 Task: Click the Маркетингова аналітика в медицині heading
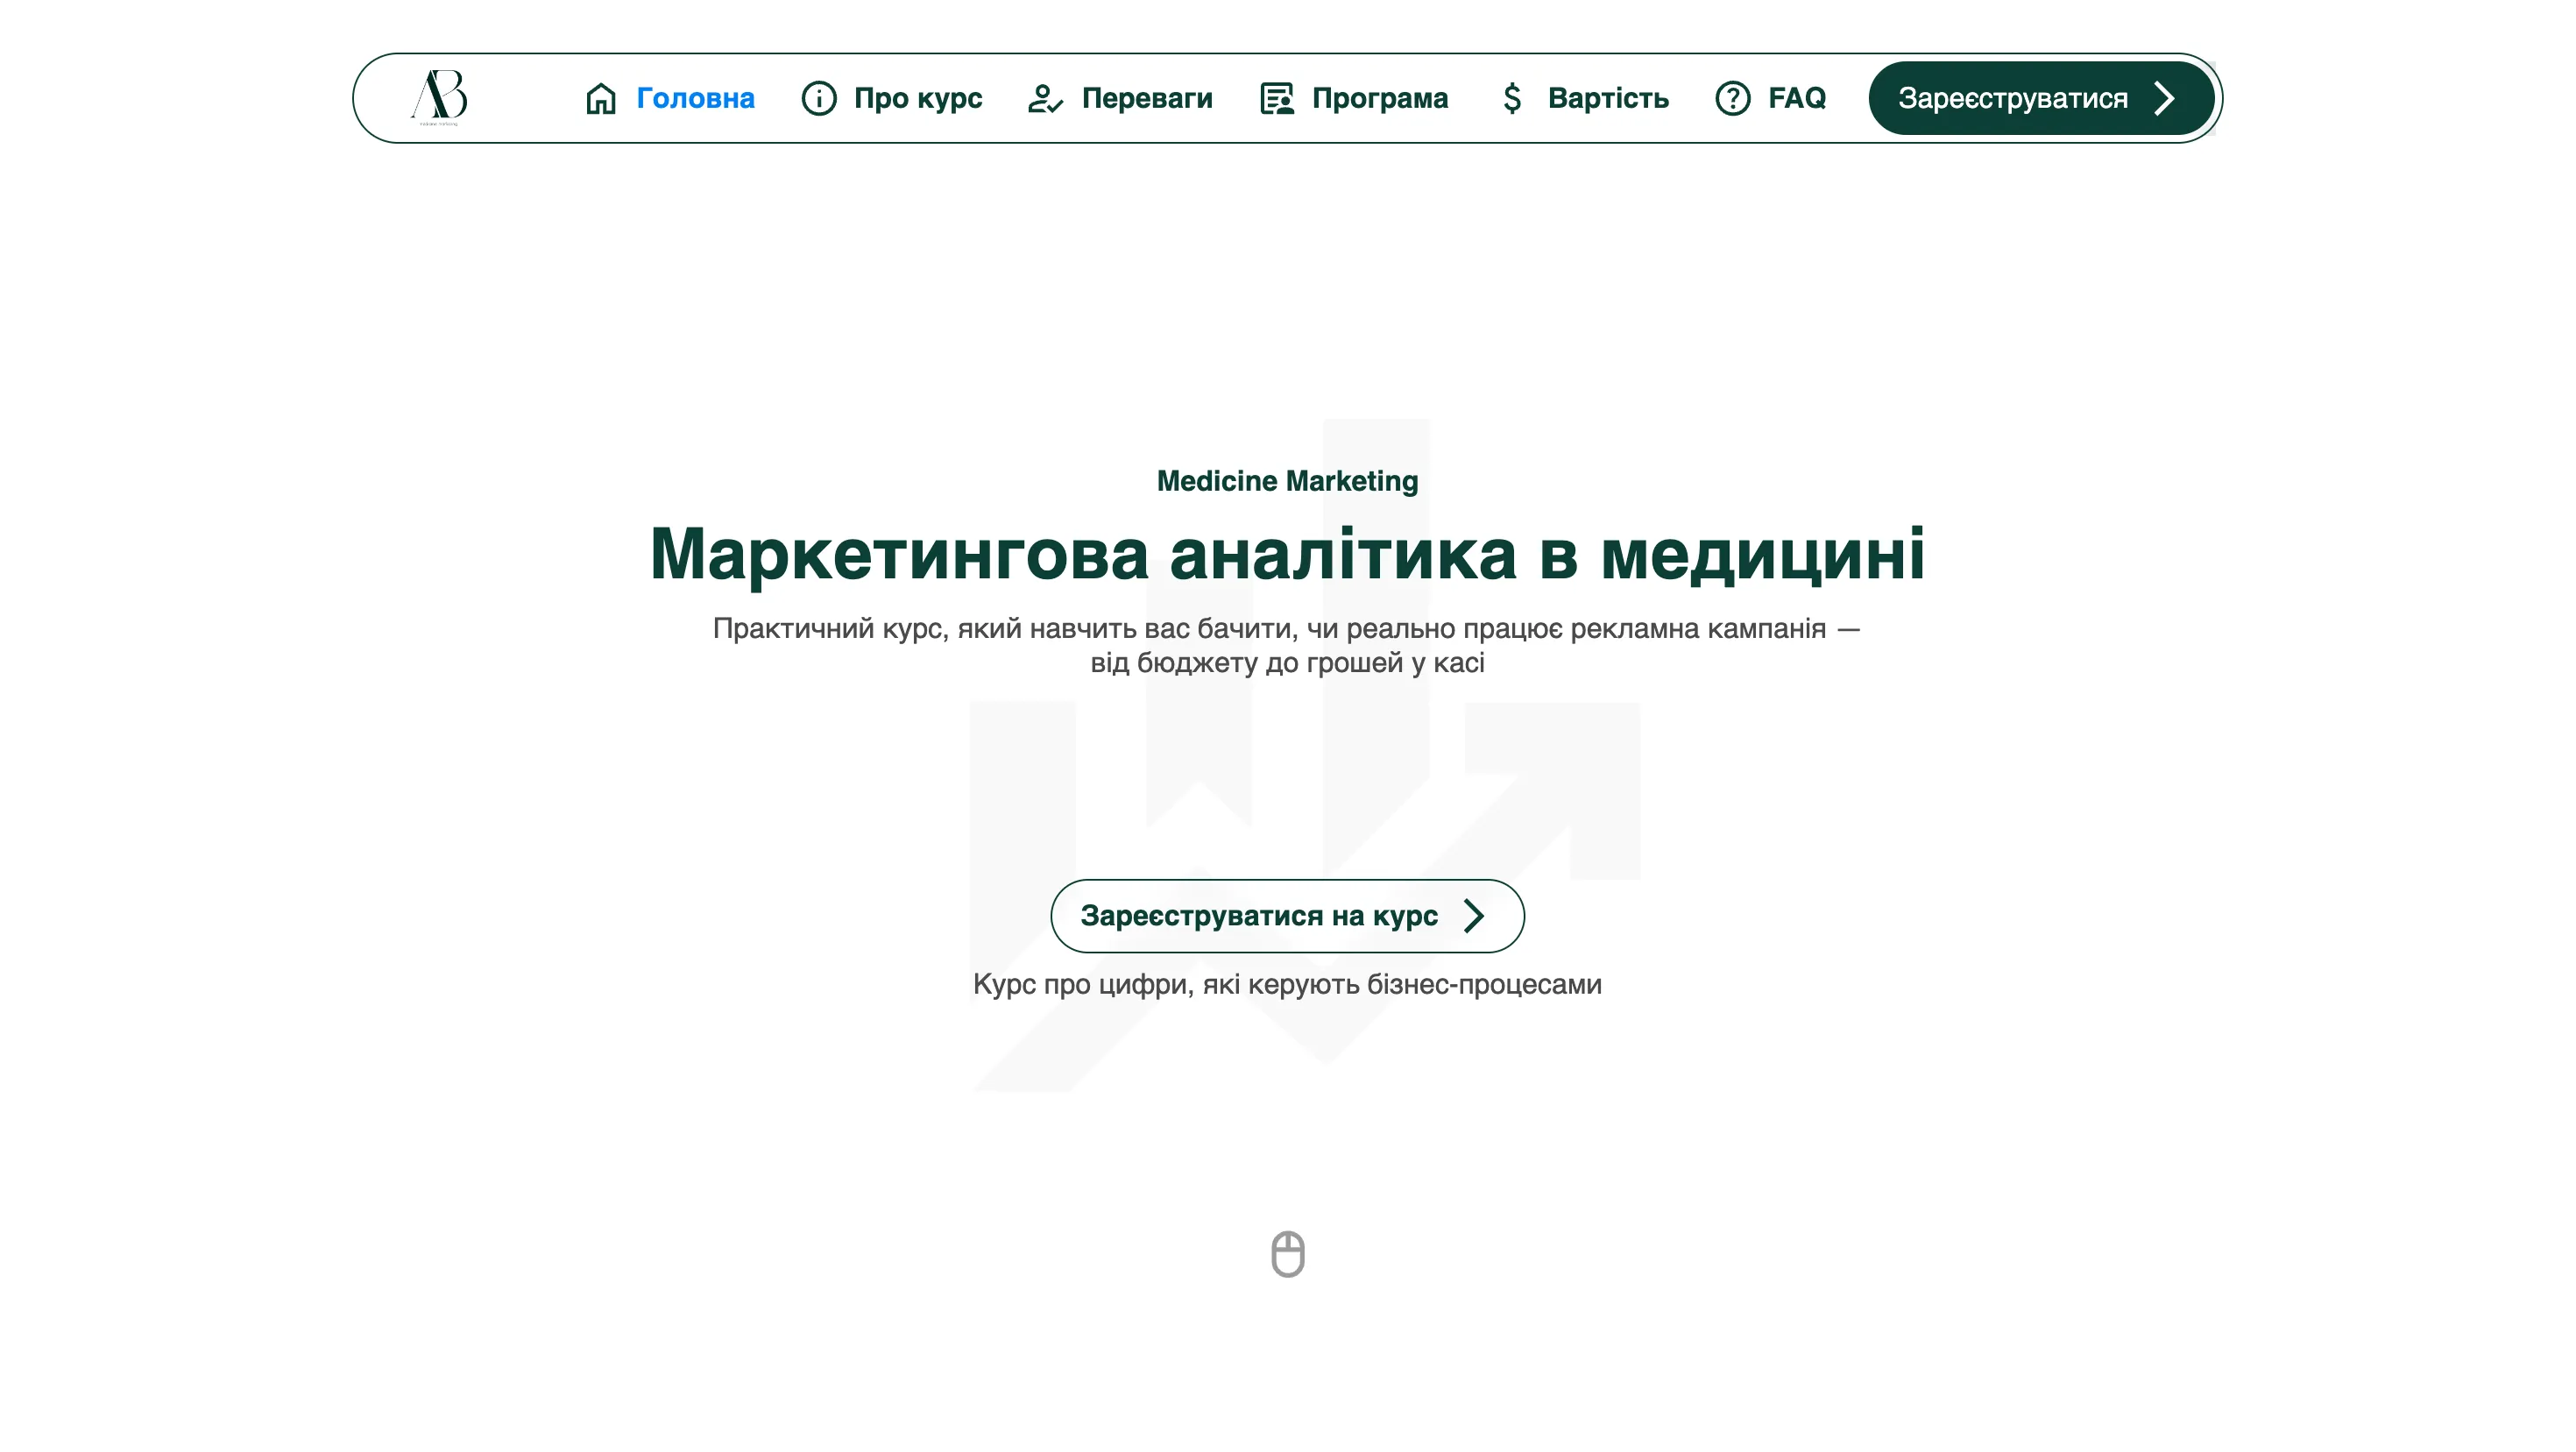pyautogui.click(x=1287, y=554)
